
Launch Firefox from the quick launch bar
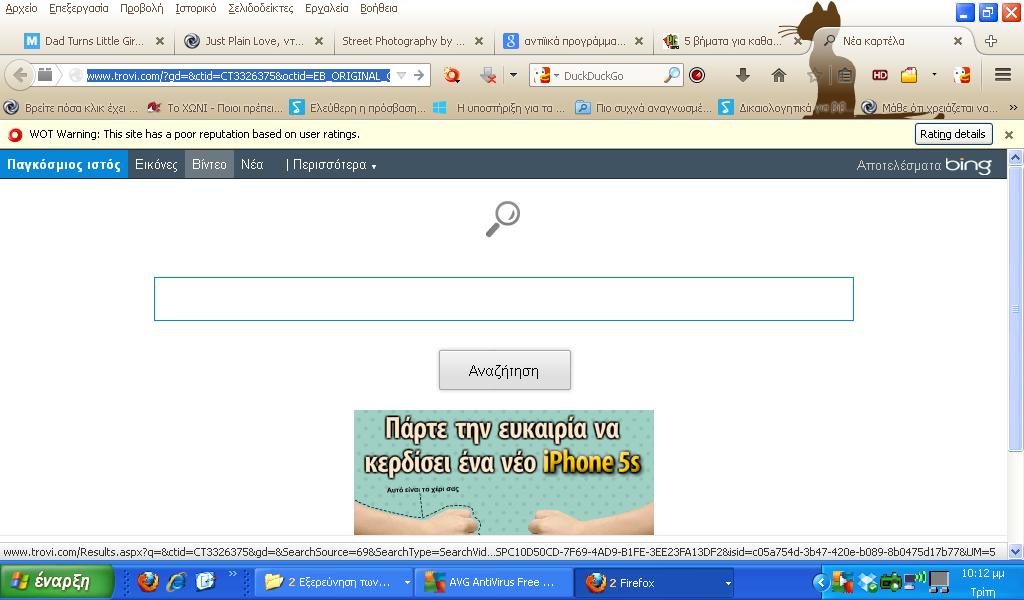147,581
